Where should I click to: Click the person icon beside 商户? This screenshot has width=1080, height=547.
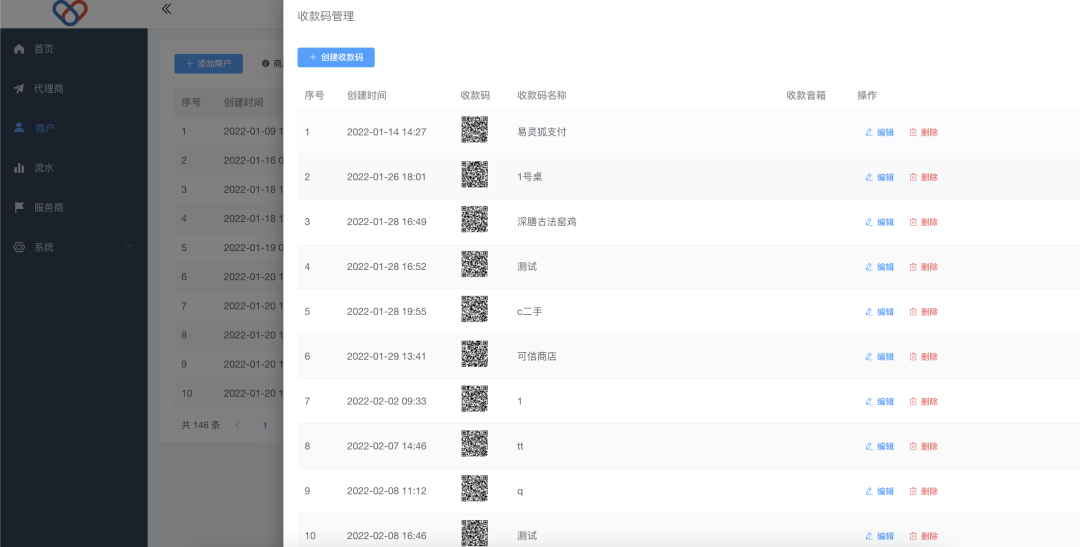(x=19, y=128)
